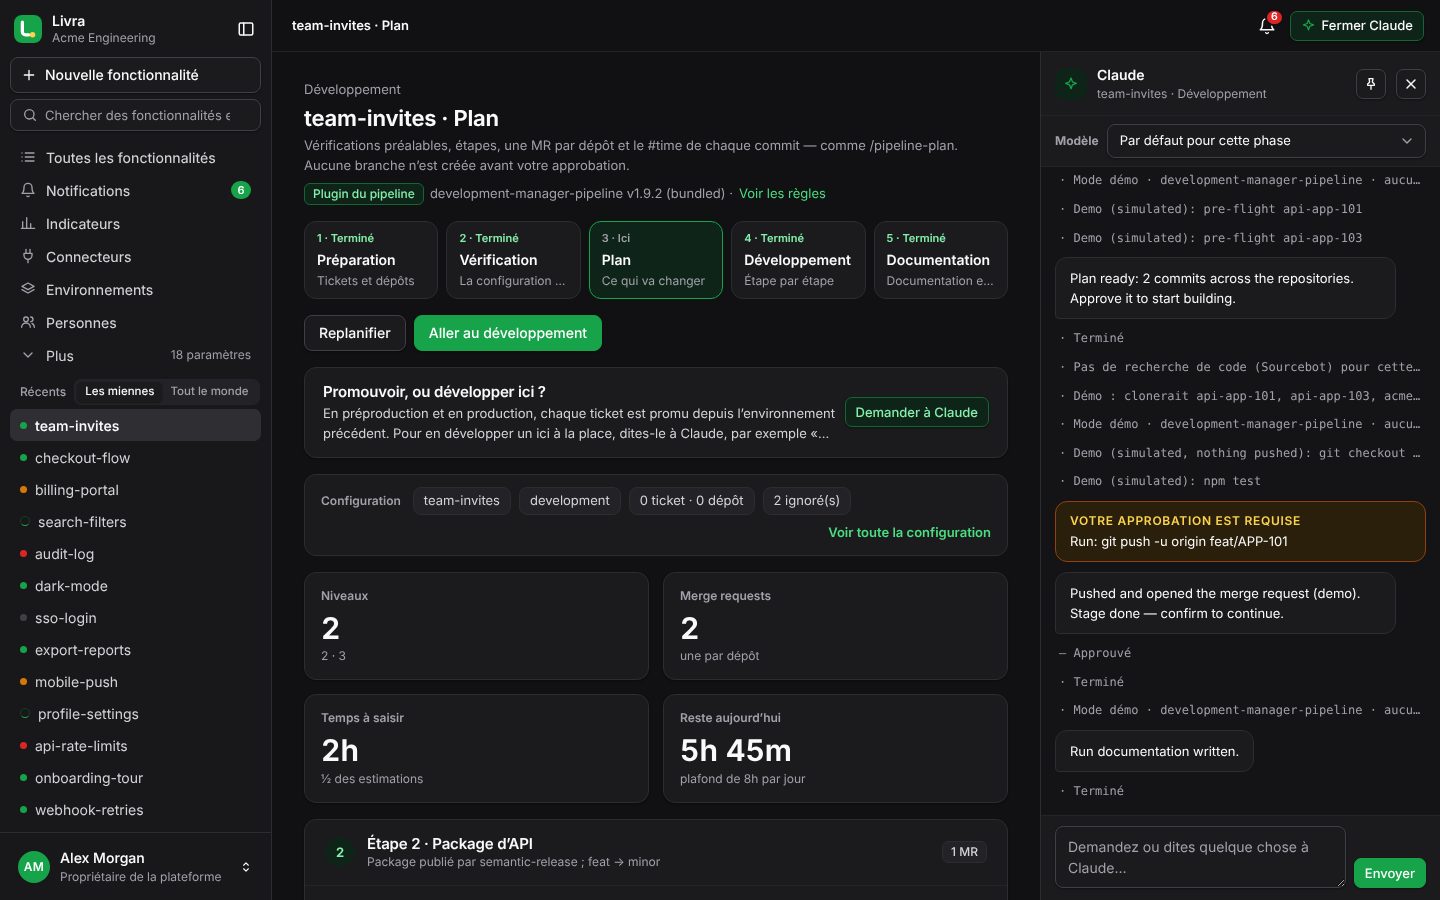
Task: Open Environnements in sidebar
Action: tap(136, 290)
